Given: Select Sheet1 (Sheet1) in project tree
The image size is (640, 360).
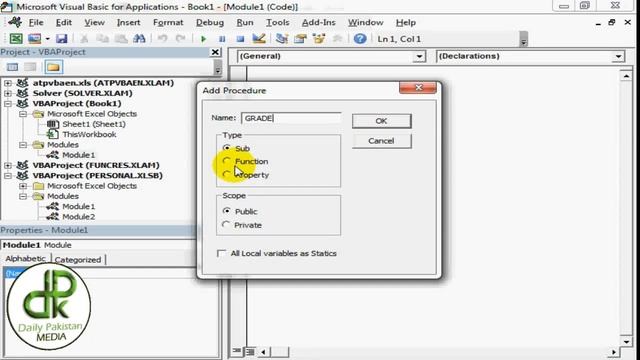Looking at the screenshot, I should [x=94, y=124].
